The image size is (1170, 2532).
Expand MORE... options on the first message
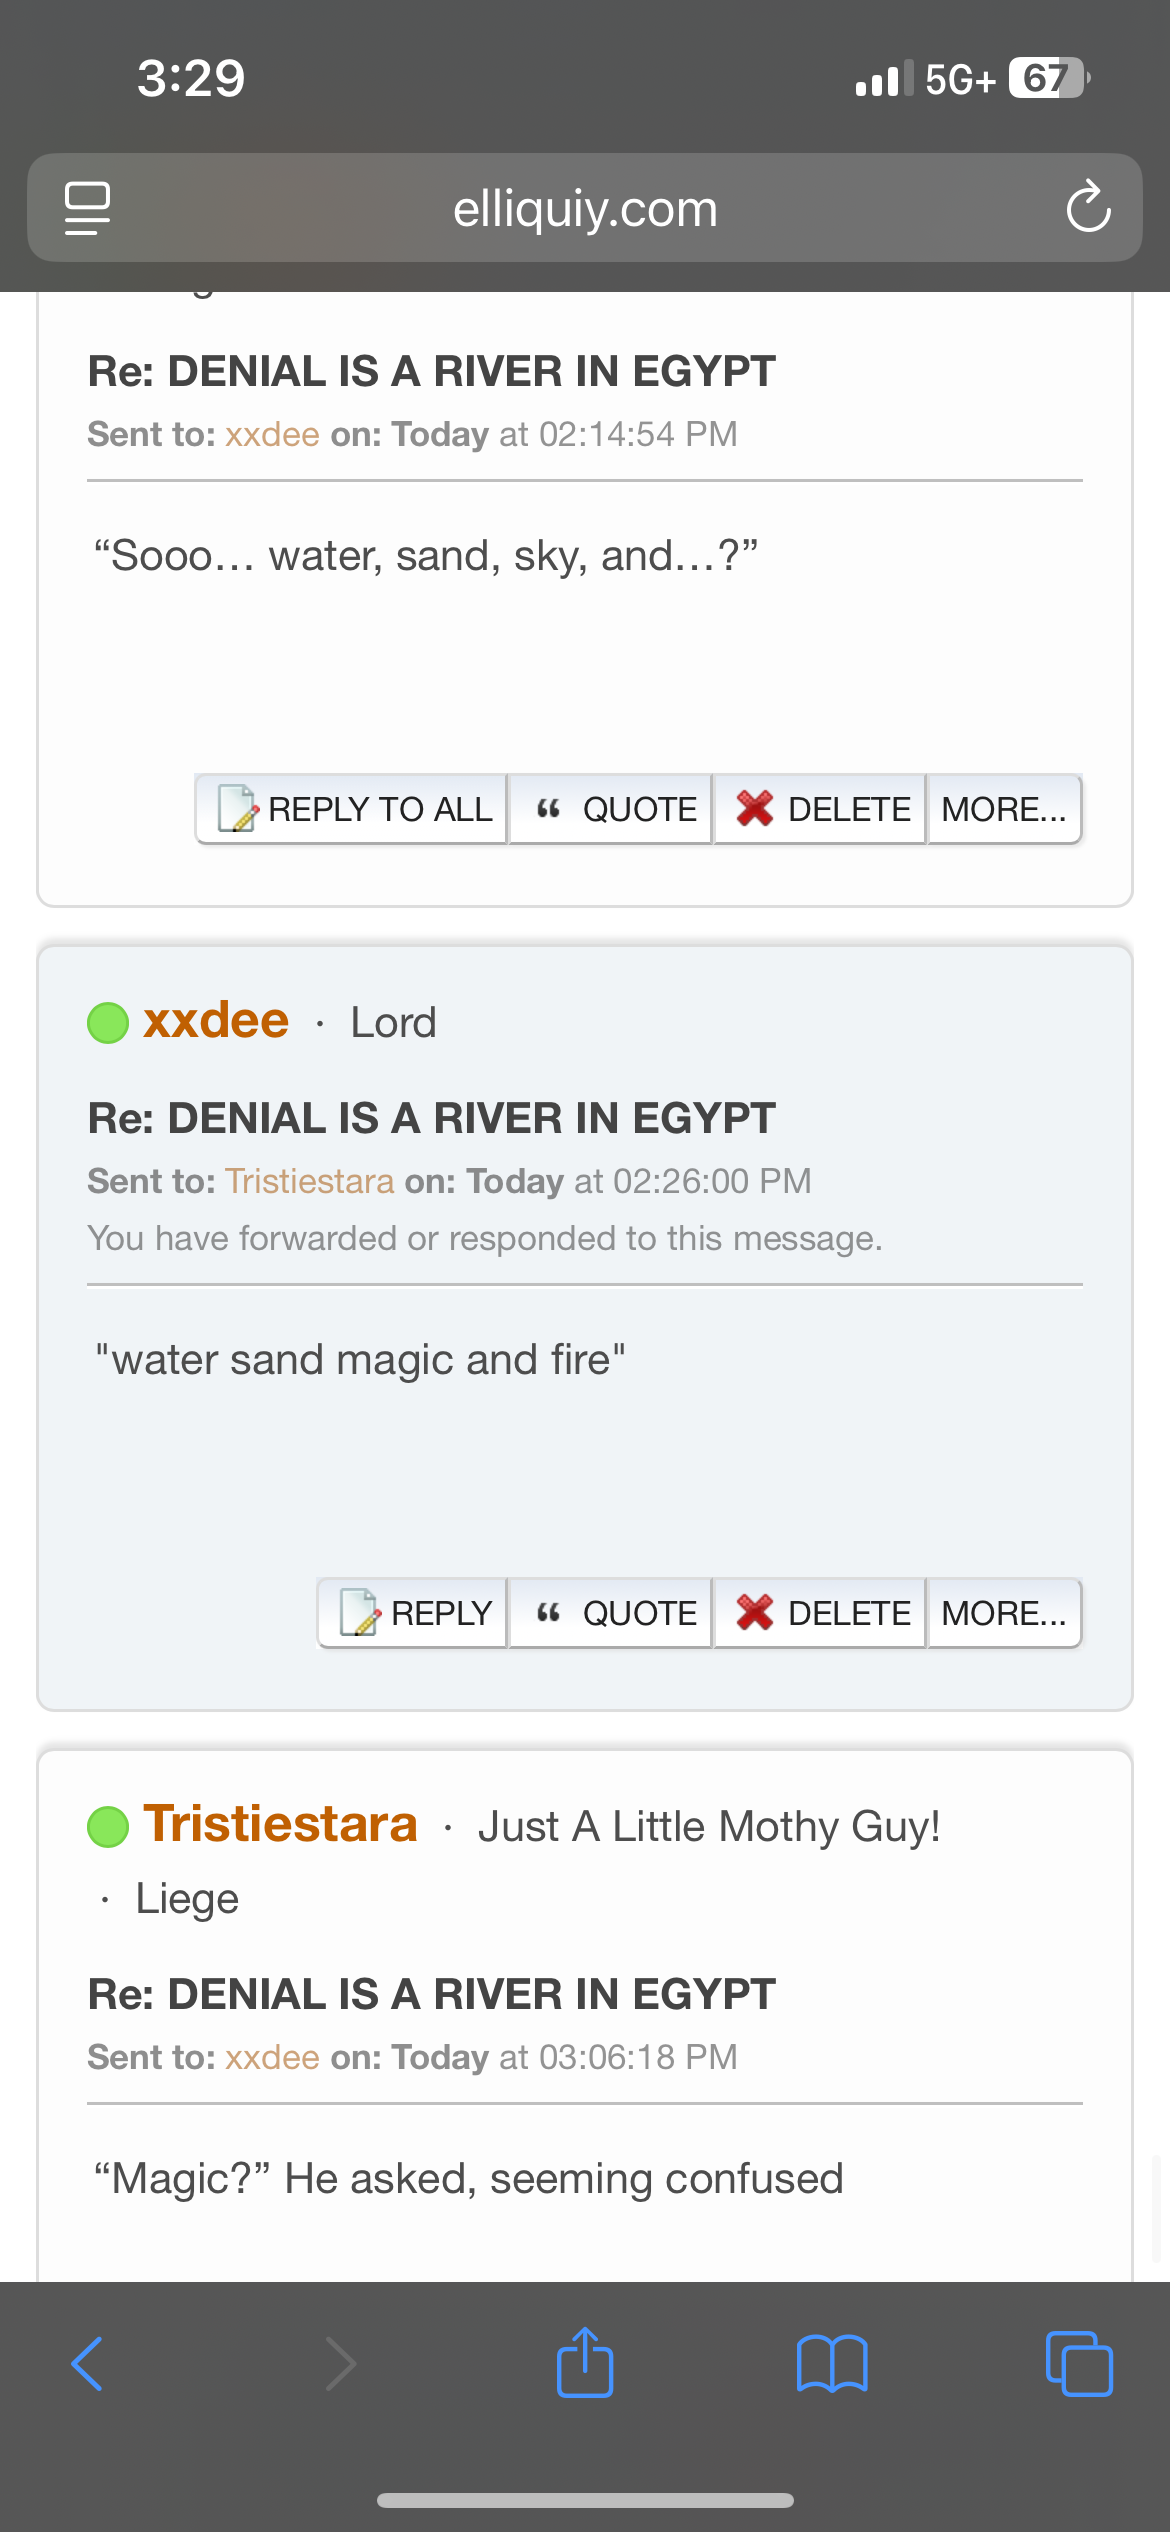point(1004,809)
